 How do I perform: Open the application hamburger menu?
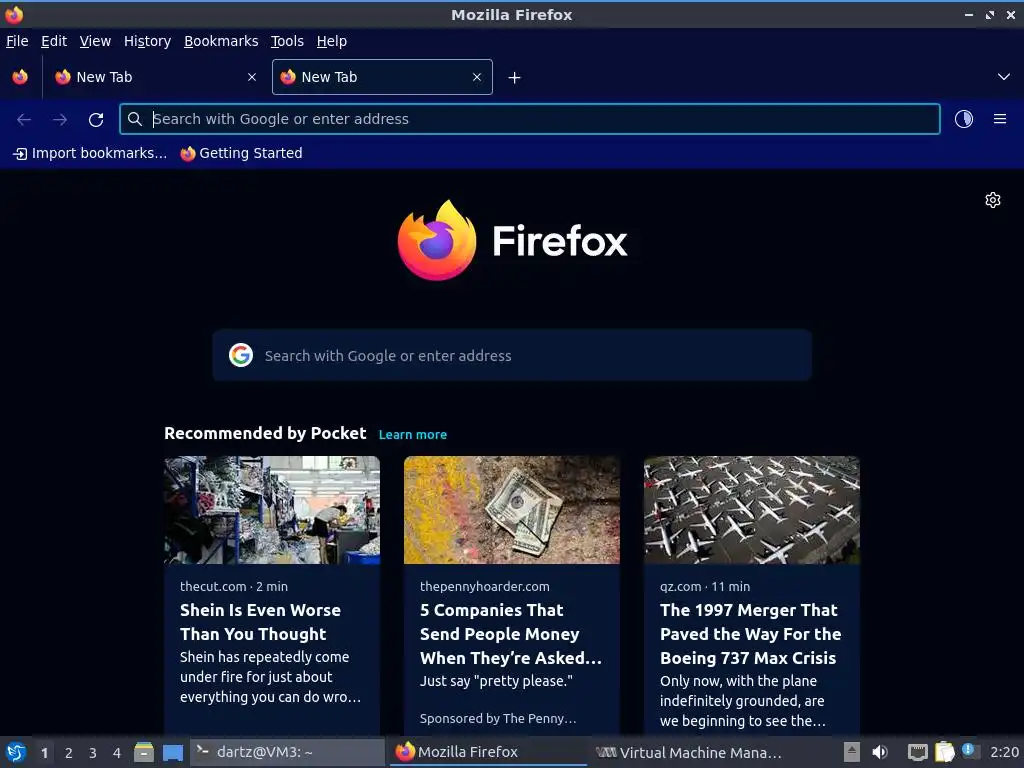pyautogui.click(x=1000, y=119)
